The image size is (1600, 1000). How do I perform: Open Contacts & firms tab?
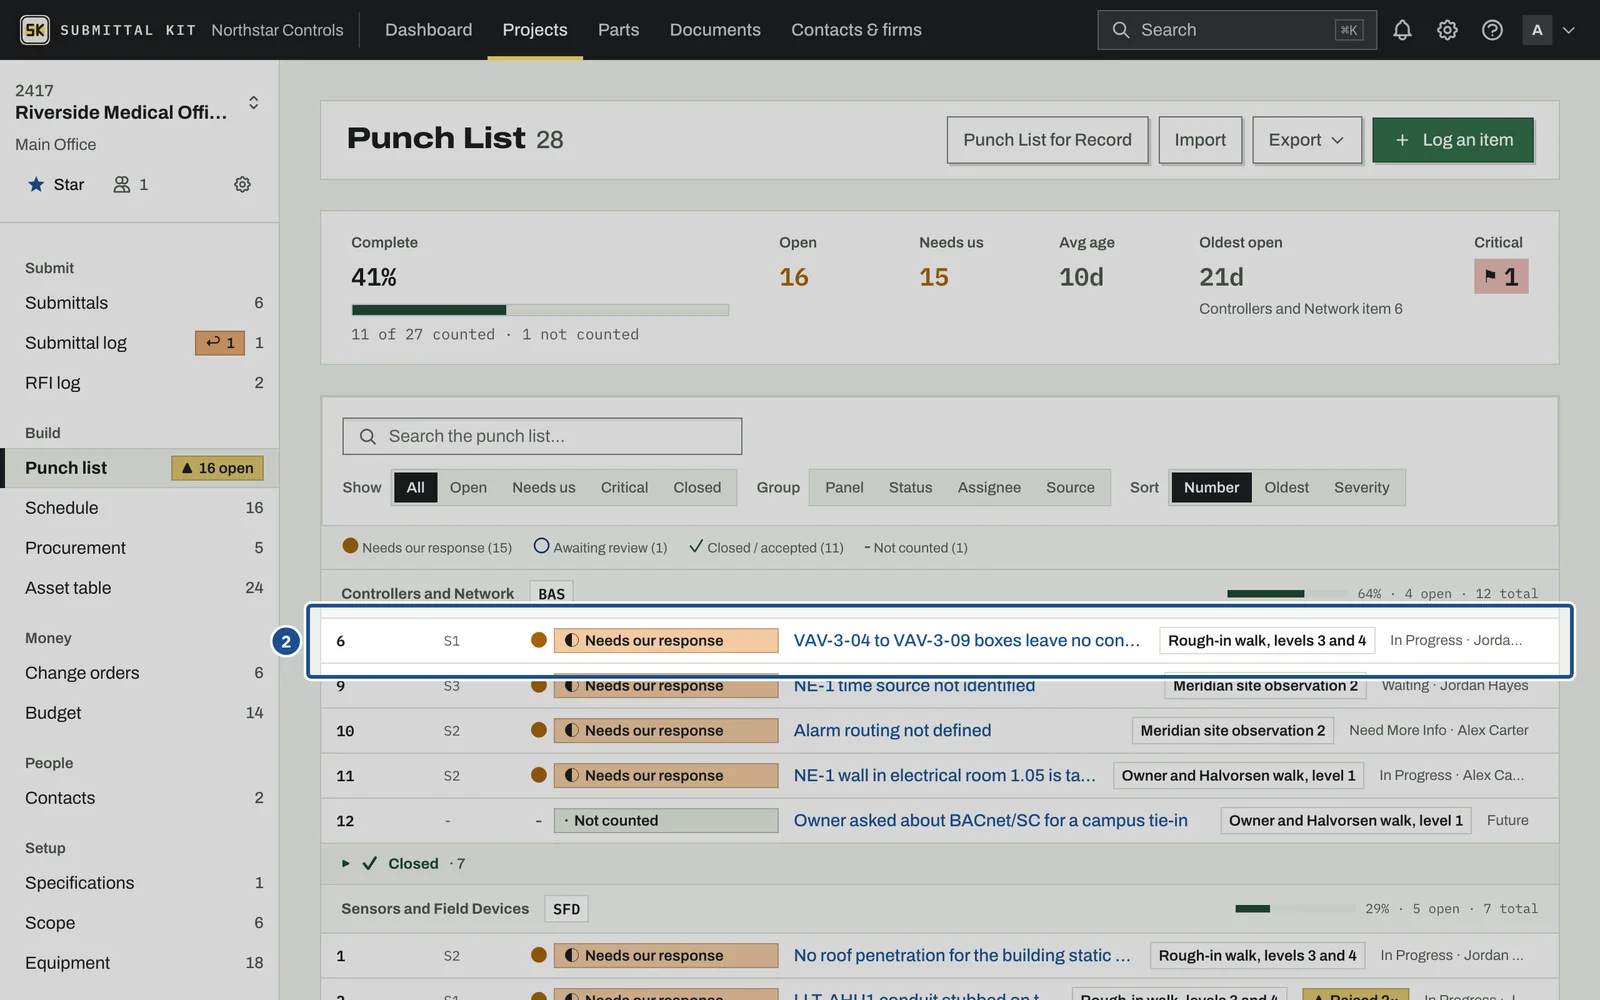tap(857, 30)
